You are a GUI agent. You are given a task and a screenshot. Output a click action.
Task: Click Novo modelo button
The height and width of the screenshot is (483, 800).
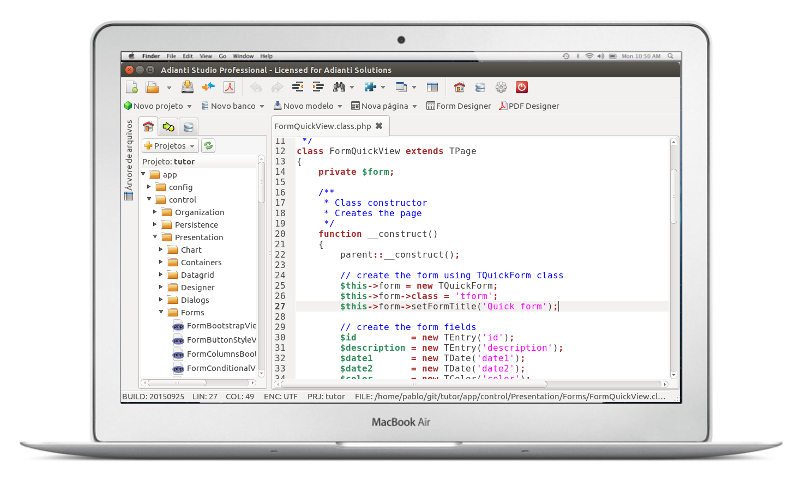tap(304, 106)
